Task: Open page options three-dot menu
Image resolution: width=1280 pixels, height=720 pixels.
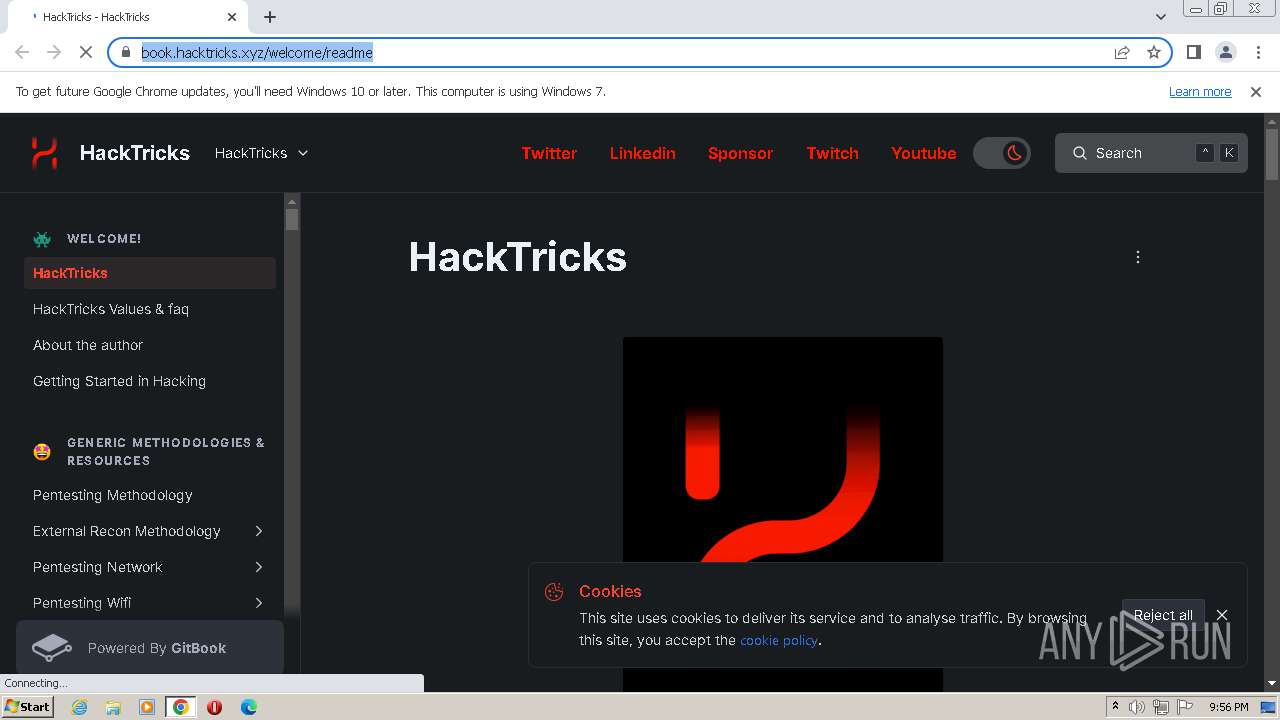Action: tap(1137, 257)
